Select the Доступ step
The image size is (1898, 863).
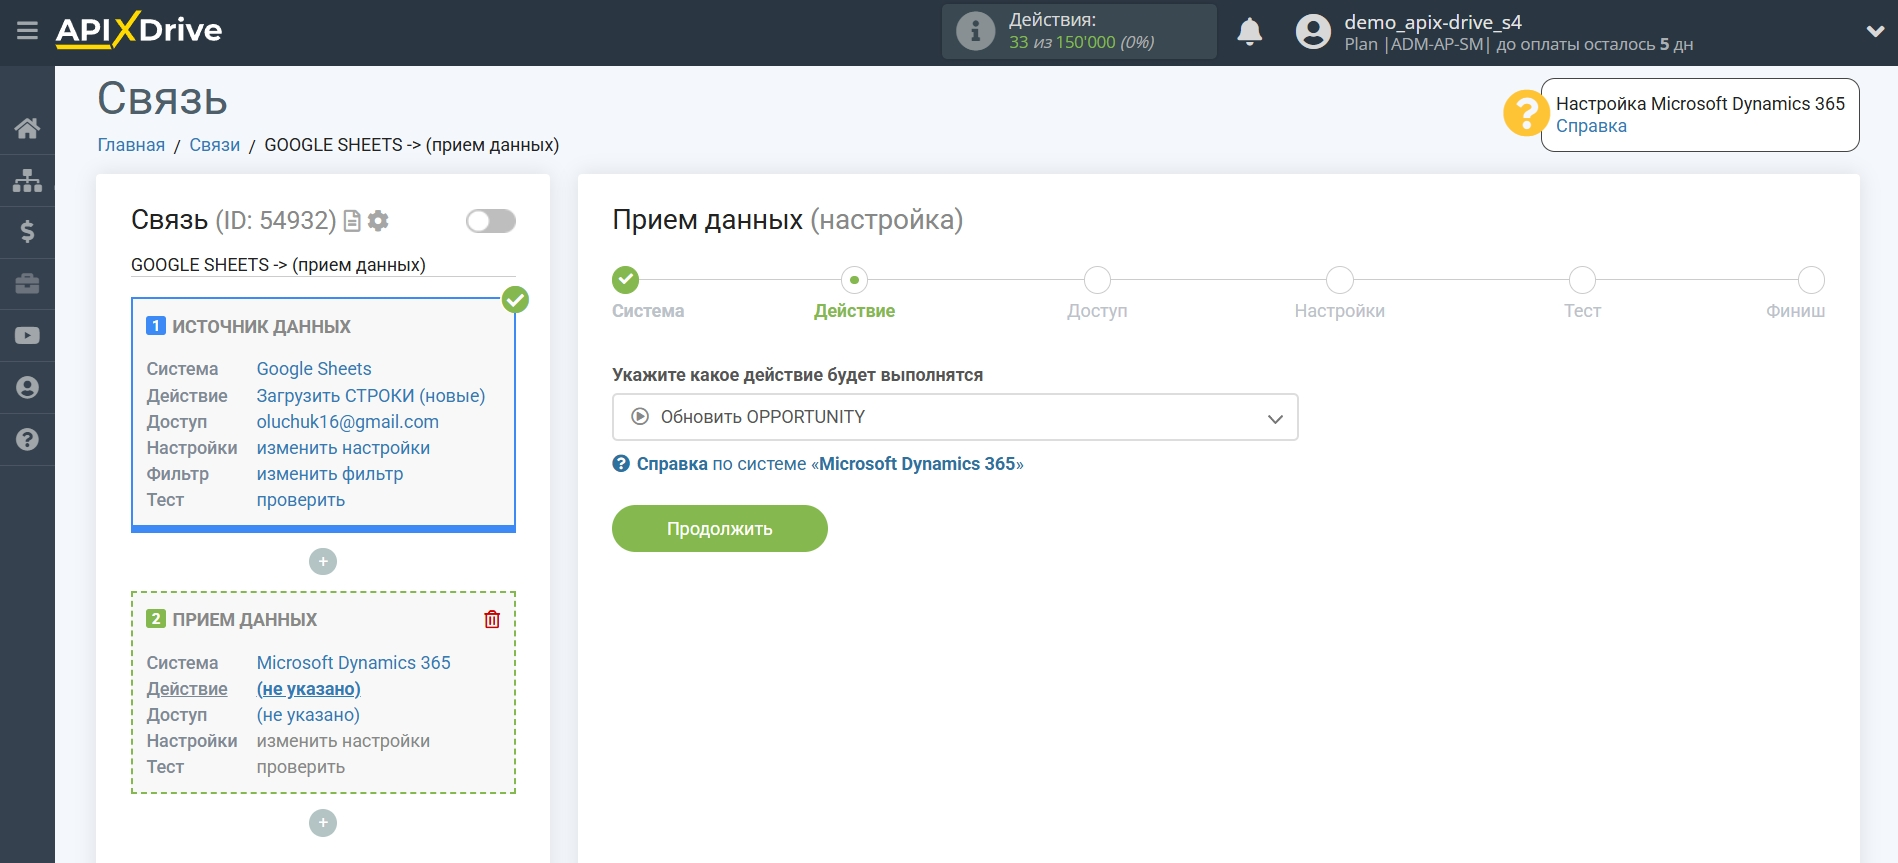pos(1097,280)
